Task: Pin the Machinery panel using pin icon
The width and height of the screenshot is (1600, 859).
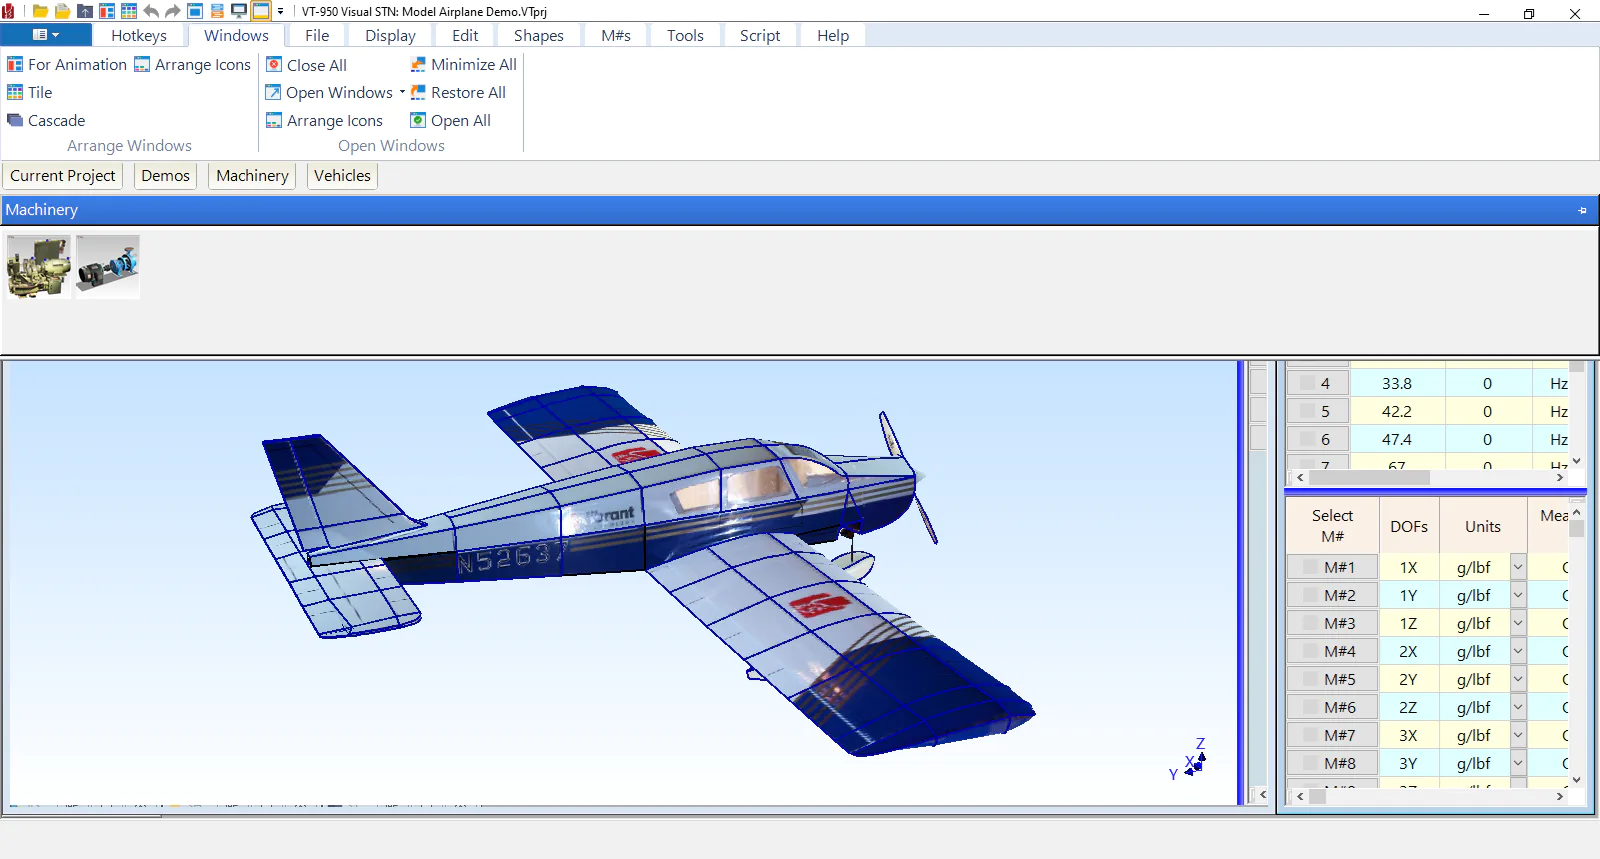Action: 1582,210
